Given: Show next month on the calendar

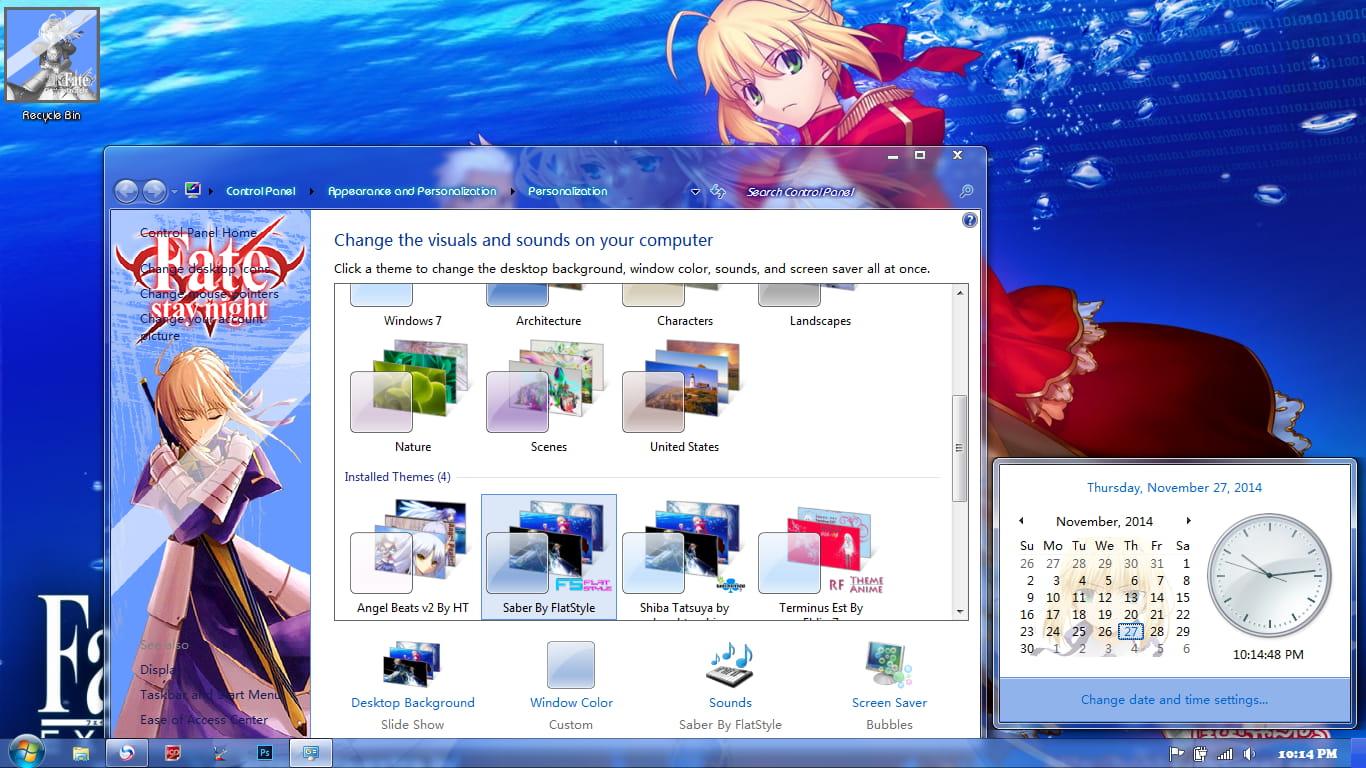Looking at the screenshot, I should pyautogui.click(x=1188, y=521).
